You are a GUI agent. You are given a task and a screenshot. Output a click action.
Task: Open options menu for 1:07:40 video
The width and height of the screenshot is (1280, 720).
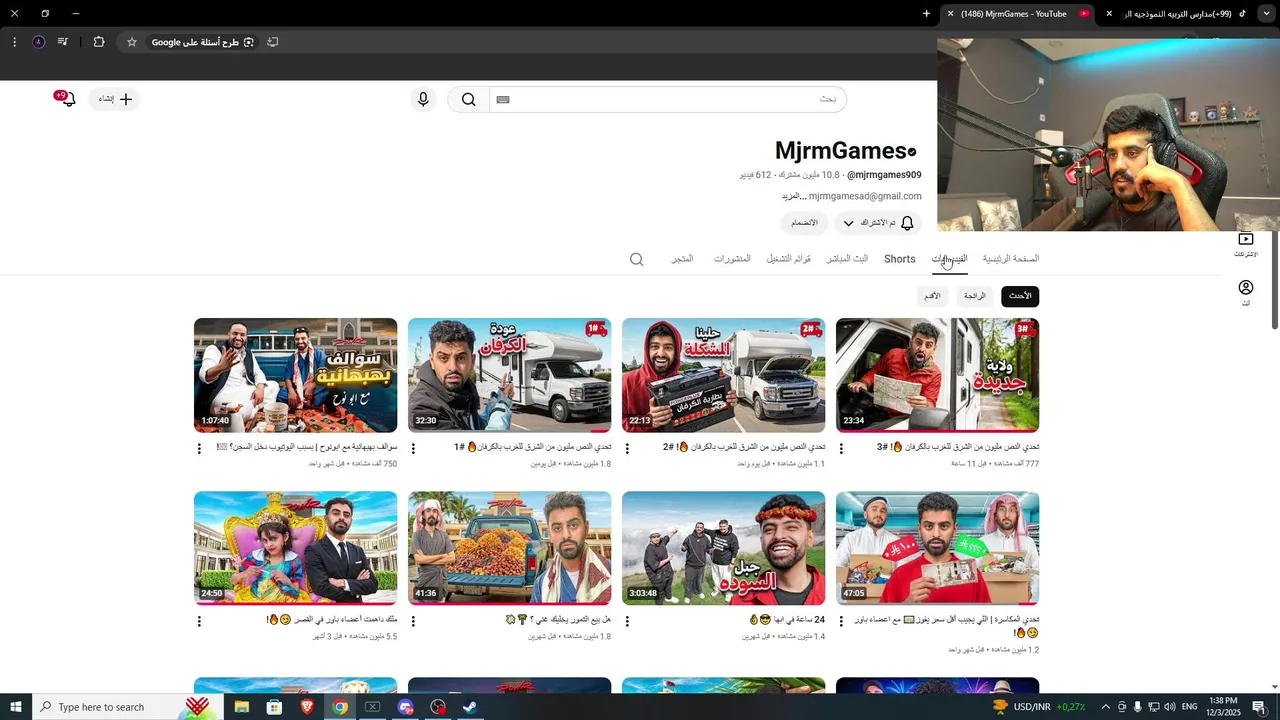coord(199,449)
